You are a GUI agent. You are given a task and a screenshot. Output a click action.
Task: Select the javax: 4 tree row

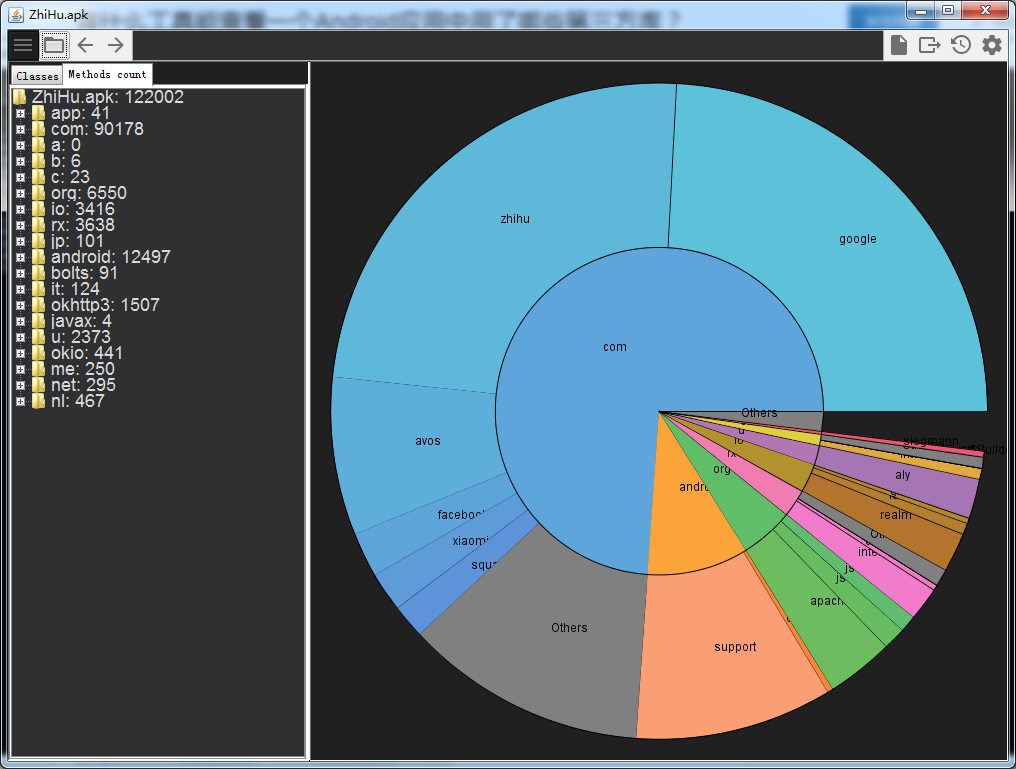coord(72,321)
